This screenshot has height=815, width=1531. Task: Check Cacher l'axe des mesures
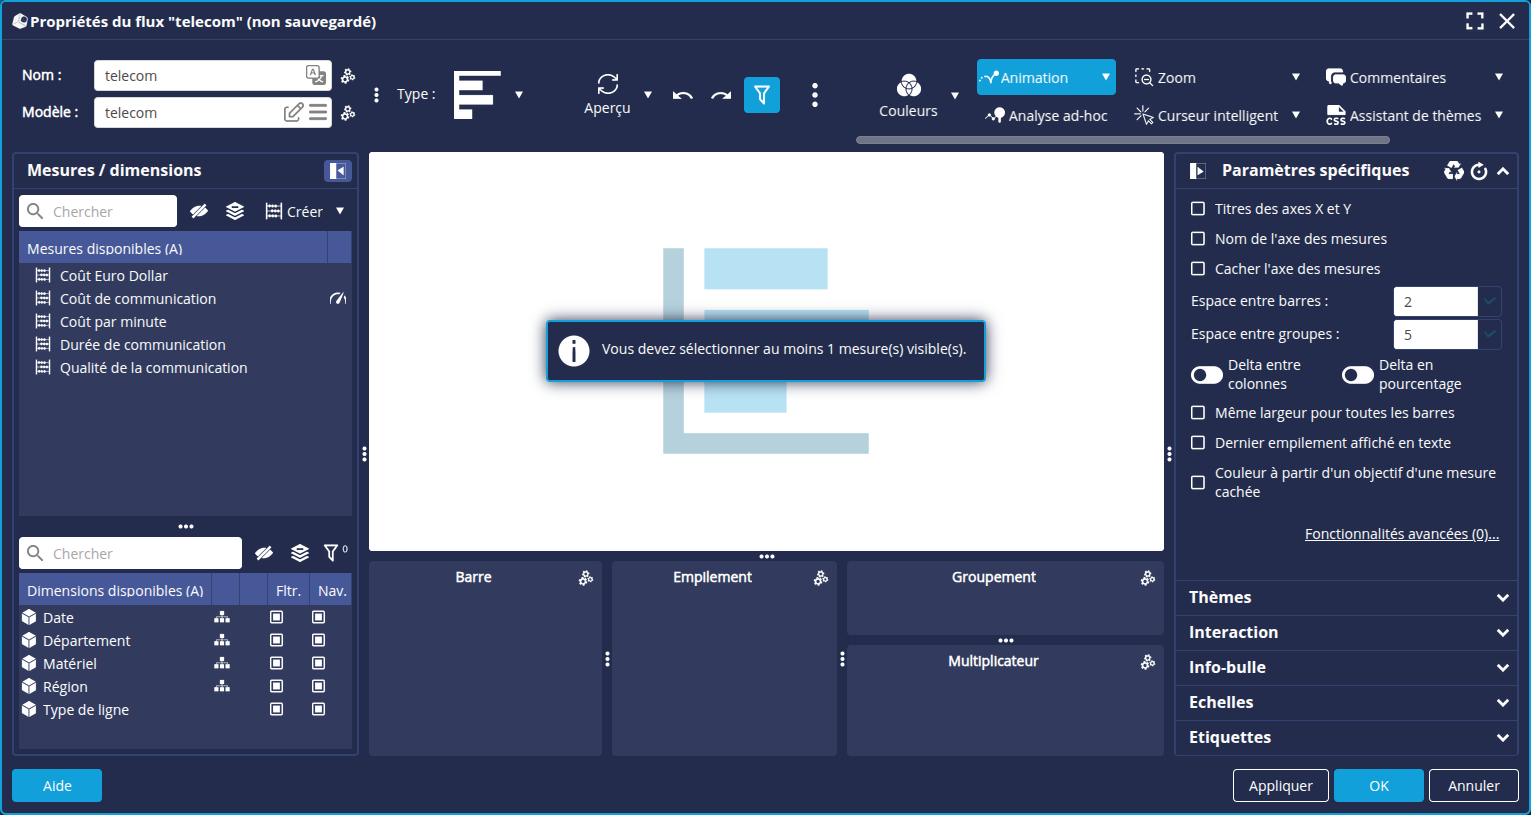tap(1198, 269)
